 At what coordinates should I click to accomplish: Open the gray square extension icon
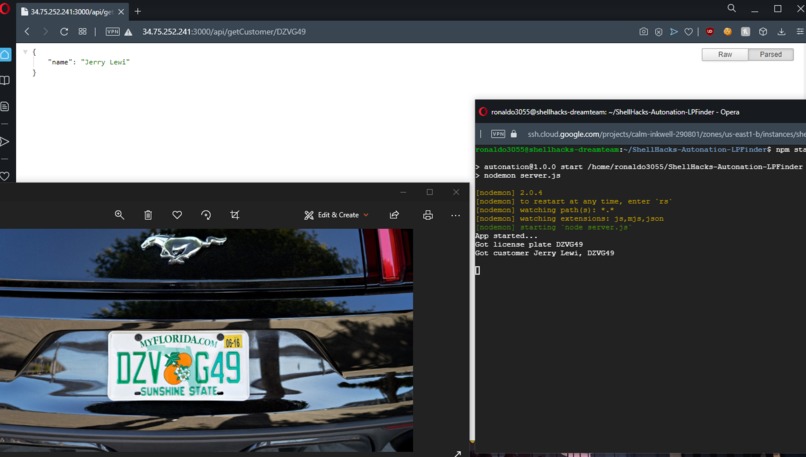(745, 31)
